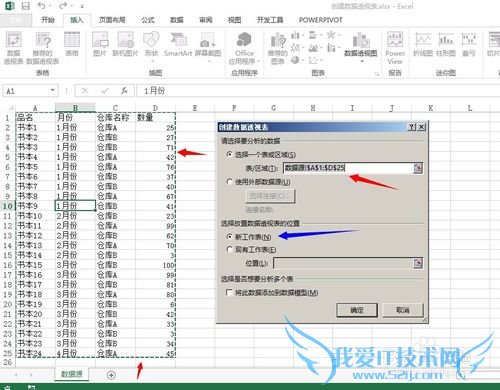Viewport: 500px width, 390px height.
Task: Click the Online Pictures (联机图片) icon
Action: pyautogui.click(x=125, y=43)
